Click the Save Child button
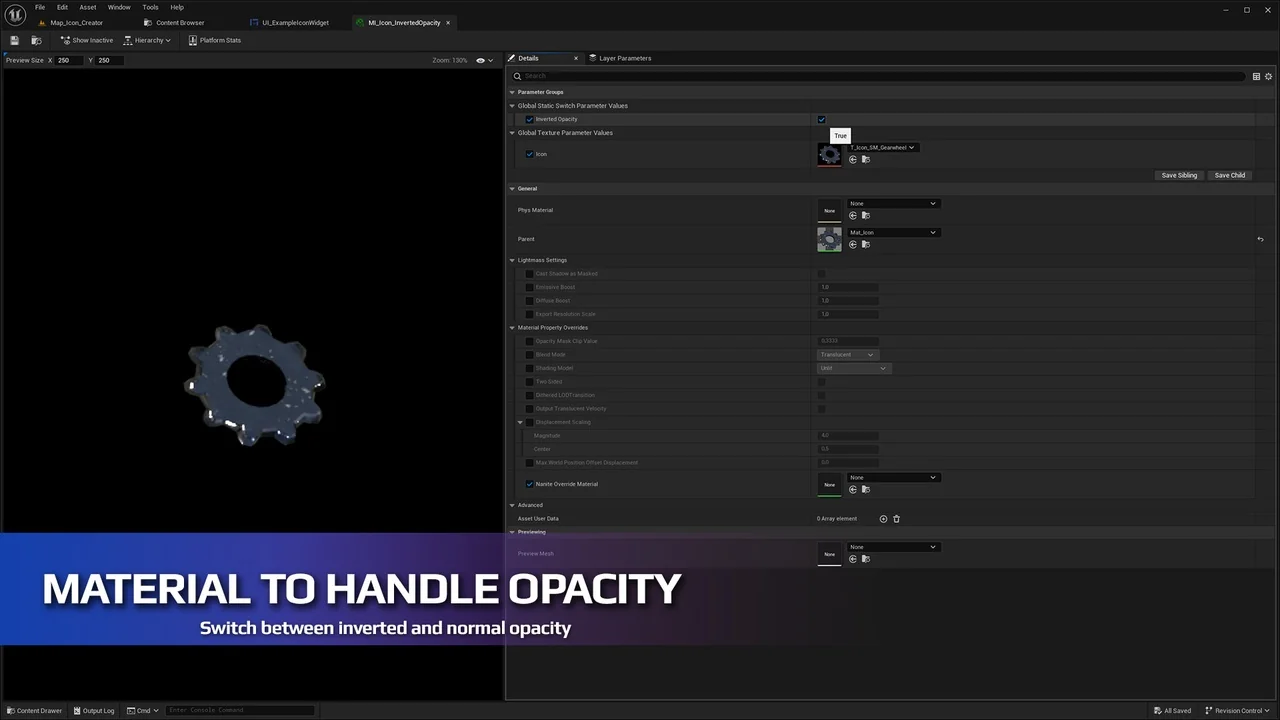Viewport: 1280px width, 720px height. pyautogui.click(x=1229, y=175)
